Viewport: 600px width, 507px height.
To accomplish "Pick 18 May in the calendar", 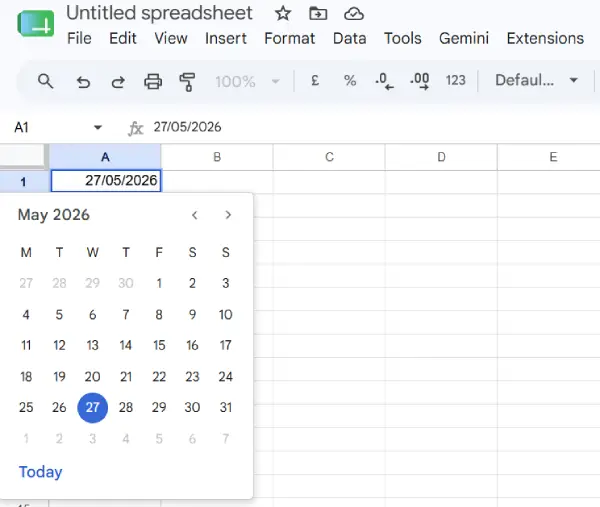I will [x=26, y=377].
